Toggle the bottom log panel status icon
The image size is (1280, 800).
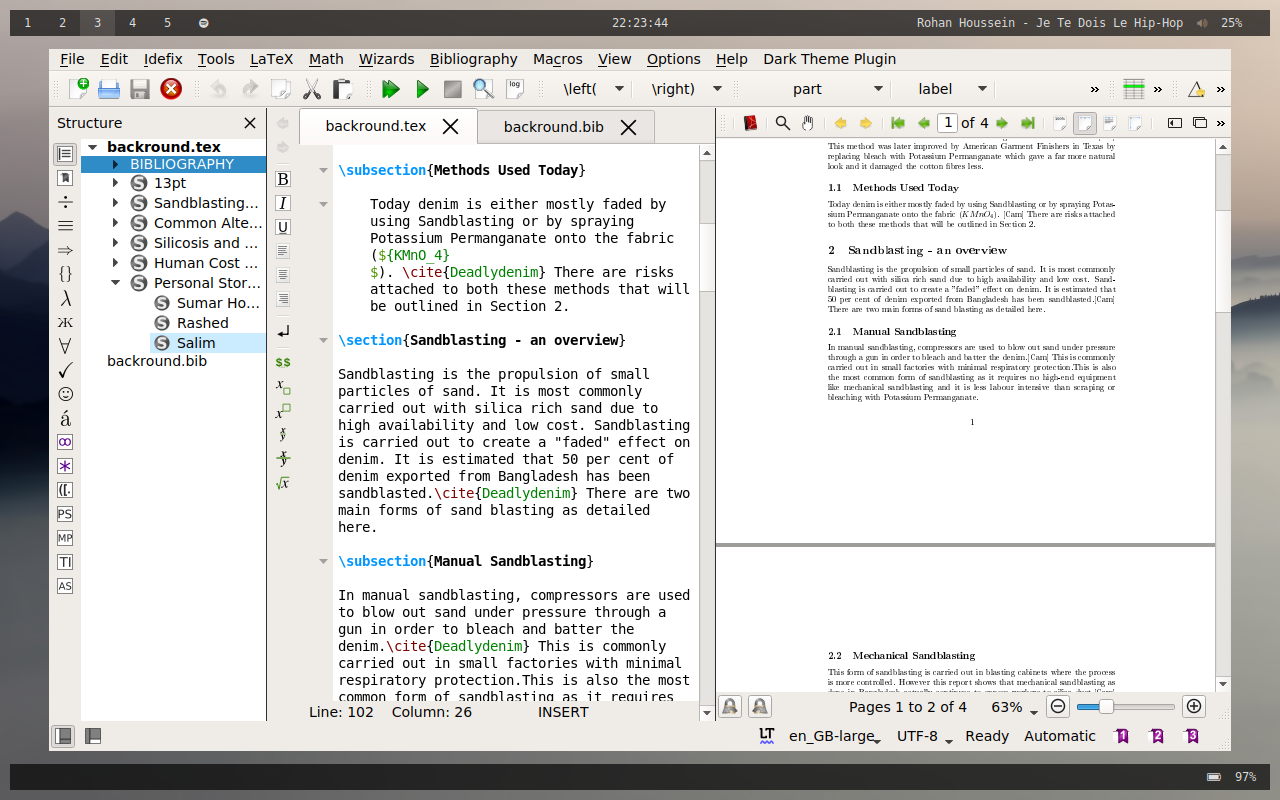(93, 736)
